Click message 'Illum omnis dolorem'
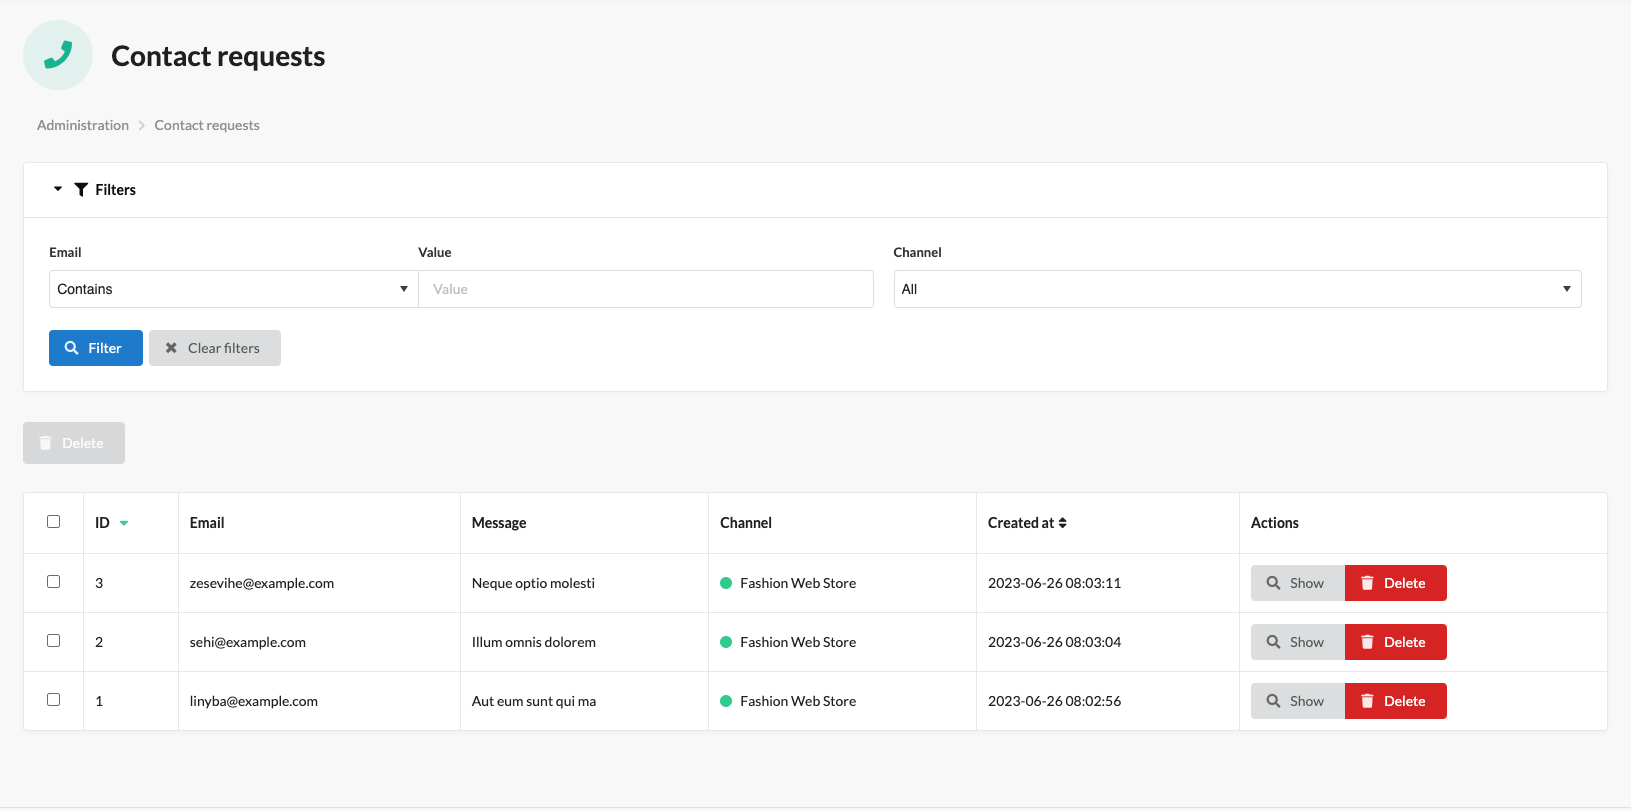The height and width of the screenshot is (811, 1631). click(534, 642)
